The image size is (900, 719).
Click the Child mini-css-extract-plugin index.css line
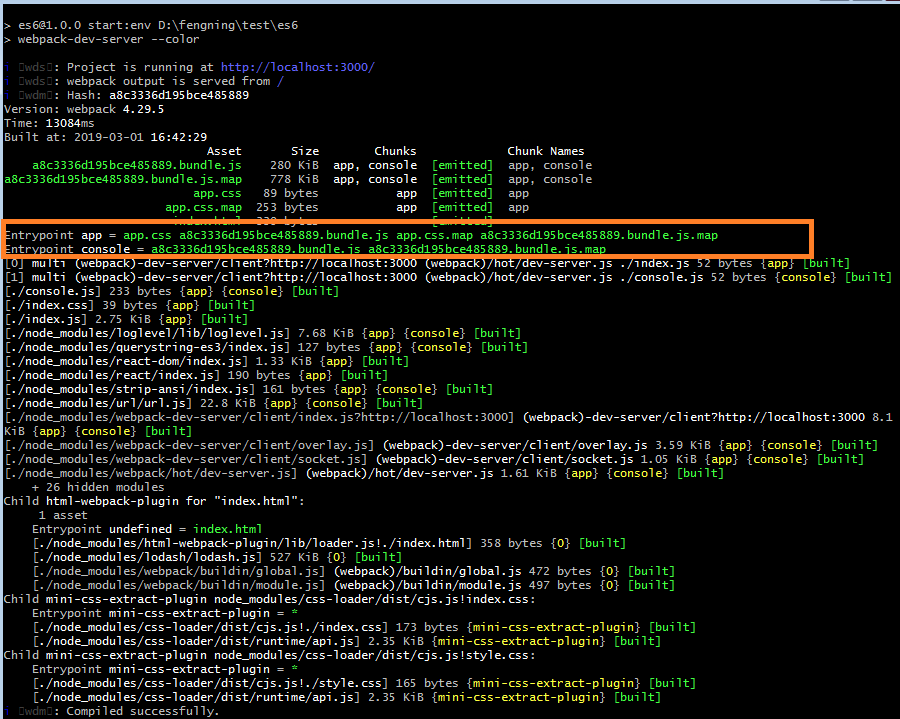click(x=269, y=599)
